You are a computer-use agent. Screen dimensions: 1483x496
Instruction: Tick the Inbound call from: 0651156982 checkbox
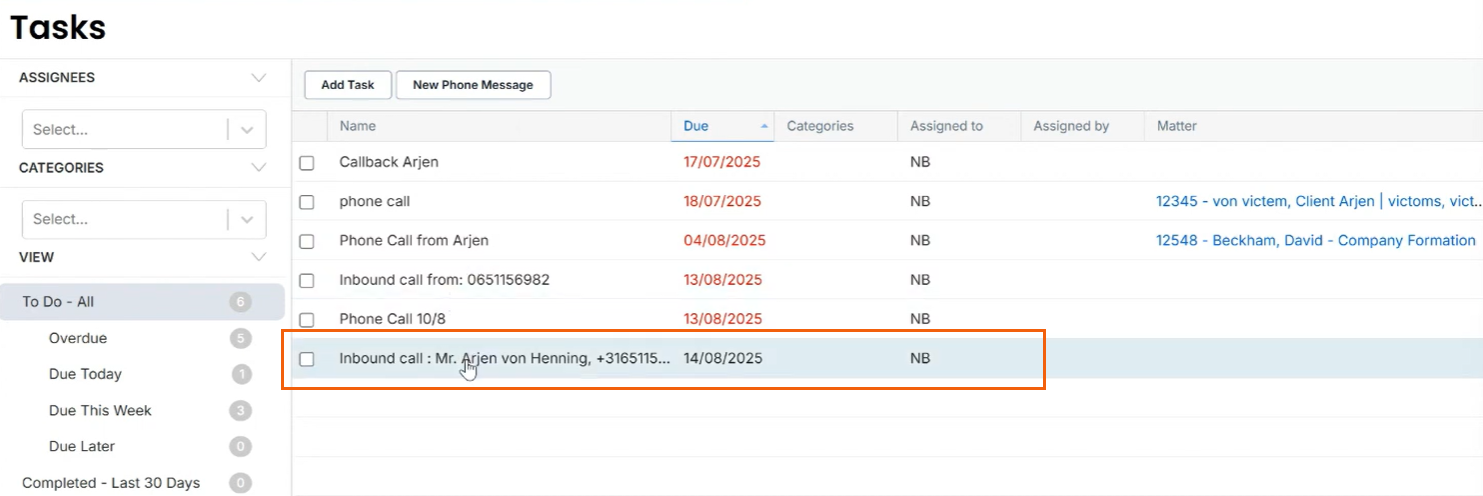pos(307,281)
